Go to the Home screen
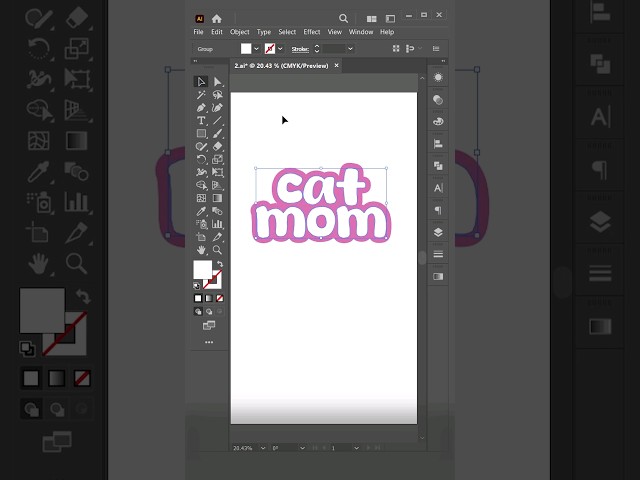 pos(217,19)
